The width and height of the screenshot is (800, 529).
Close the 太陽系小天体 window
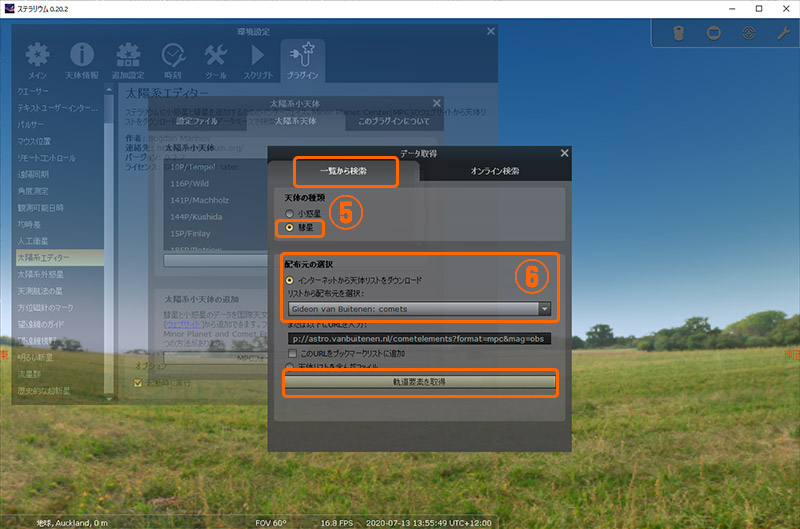click(x=437, y=103)
